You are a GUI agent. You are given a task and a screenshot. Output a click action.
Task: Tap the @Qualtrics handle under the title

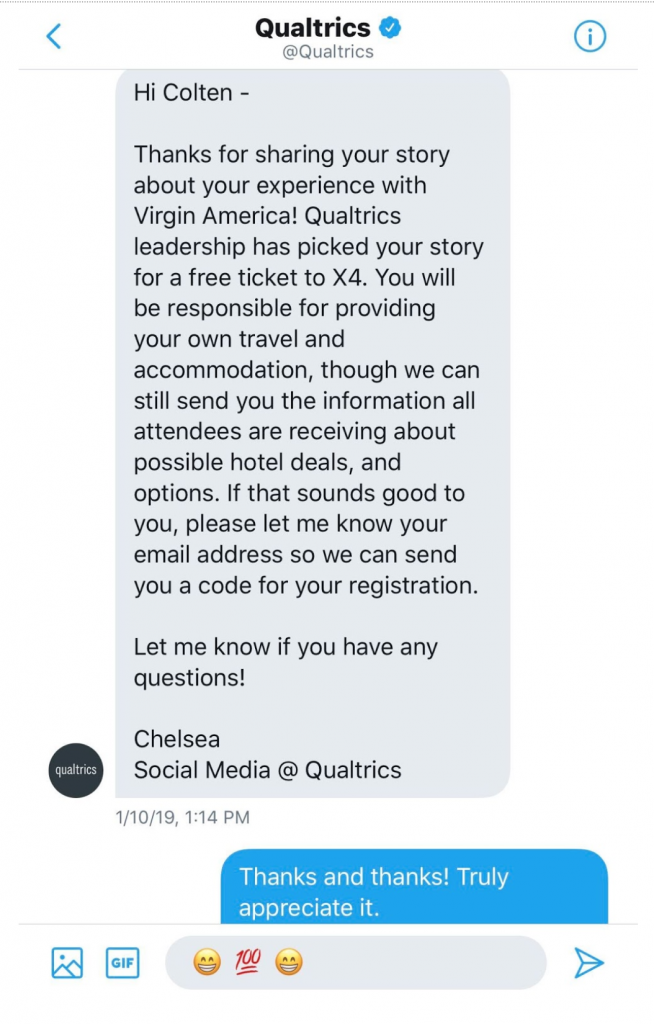(x=327, y=52)
